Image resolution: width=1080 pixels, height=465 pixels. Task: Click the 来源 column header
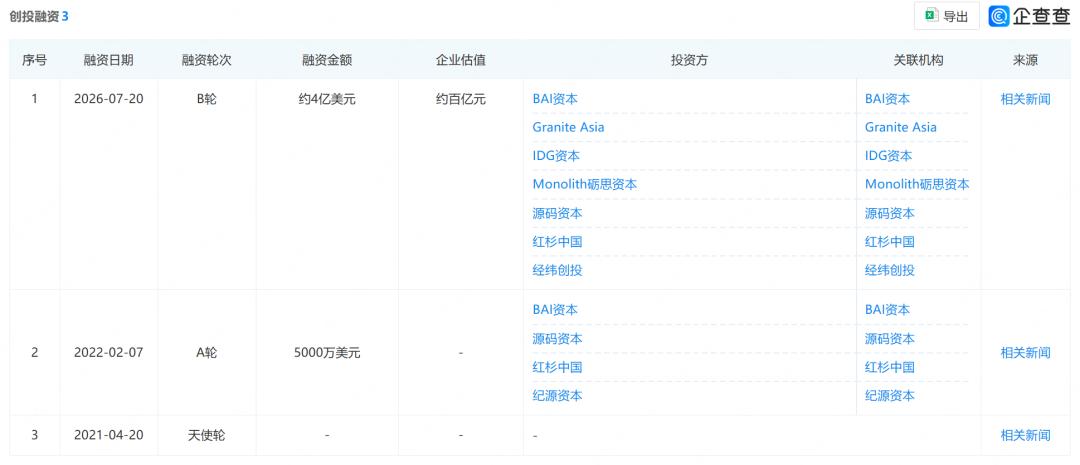(x=1026, y=60)
